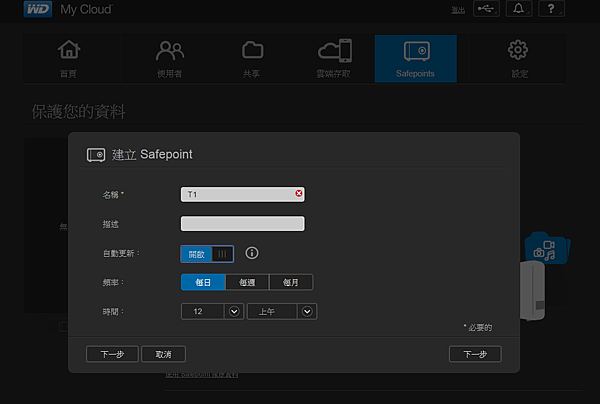The width and height of the screenshot is (600, 404).
Task: Click the house icon in navigation
Action: click(x=69, y=50)
